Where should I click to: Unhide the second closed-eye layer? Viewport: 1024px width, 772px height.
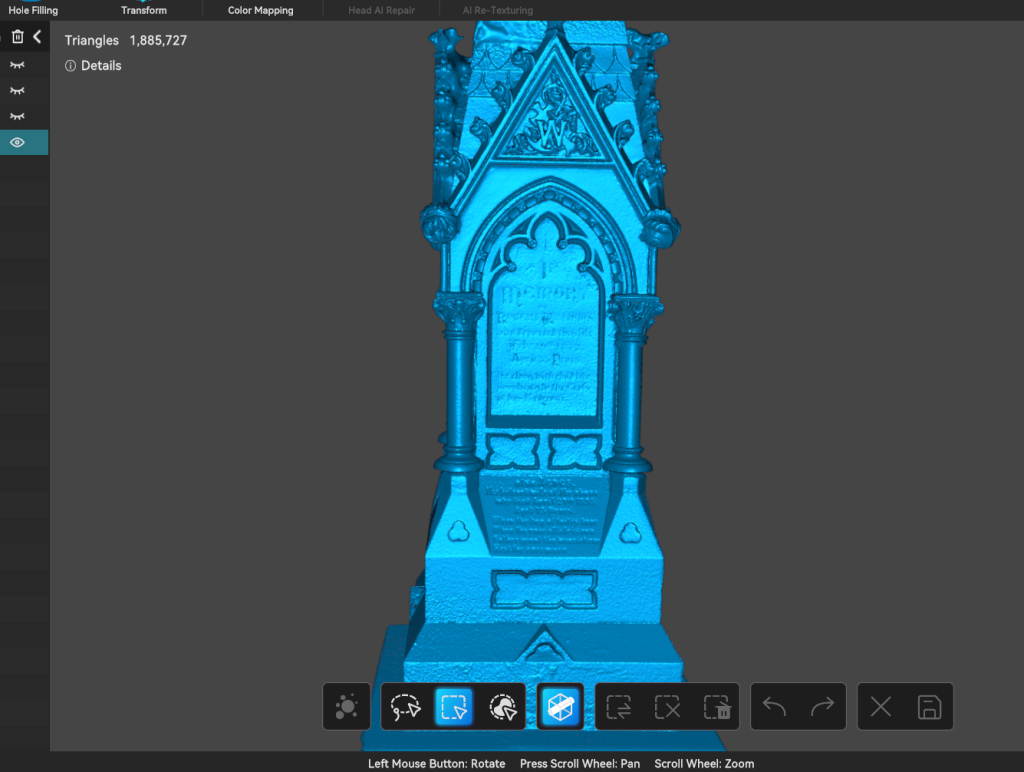pyautogui.click(x=17, y=91)
